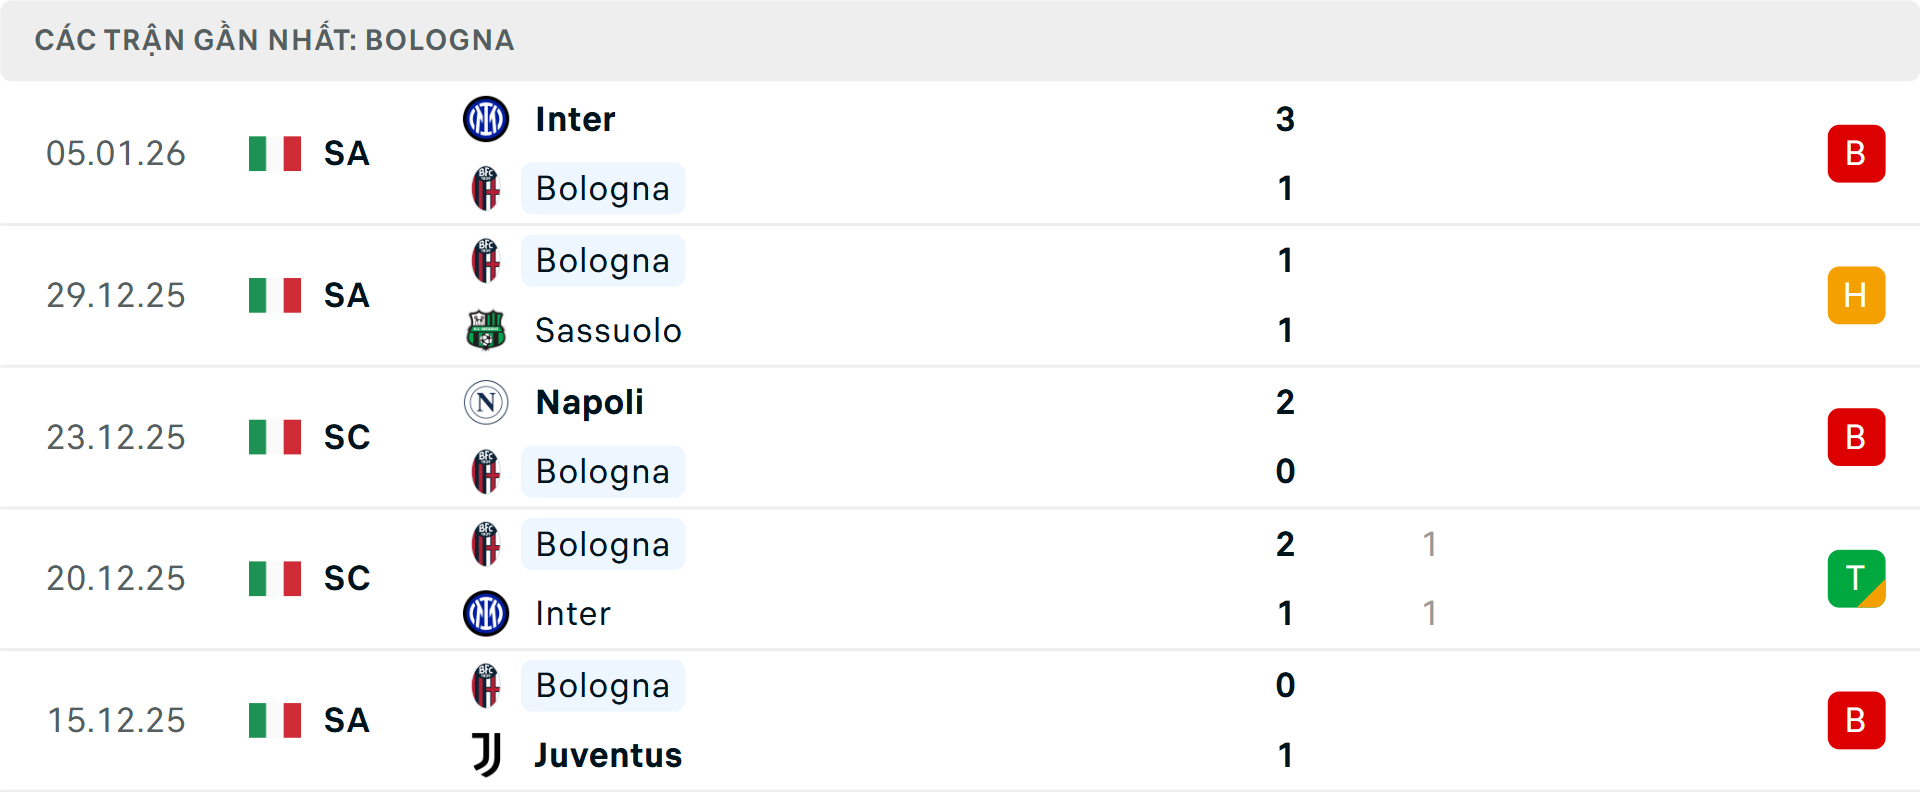Open the Sassuolo team link
Screen dimensions: 1920x792
pos(608,330)
